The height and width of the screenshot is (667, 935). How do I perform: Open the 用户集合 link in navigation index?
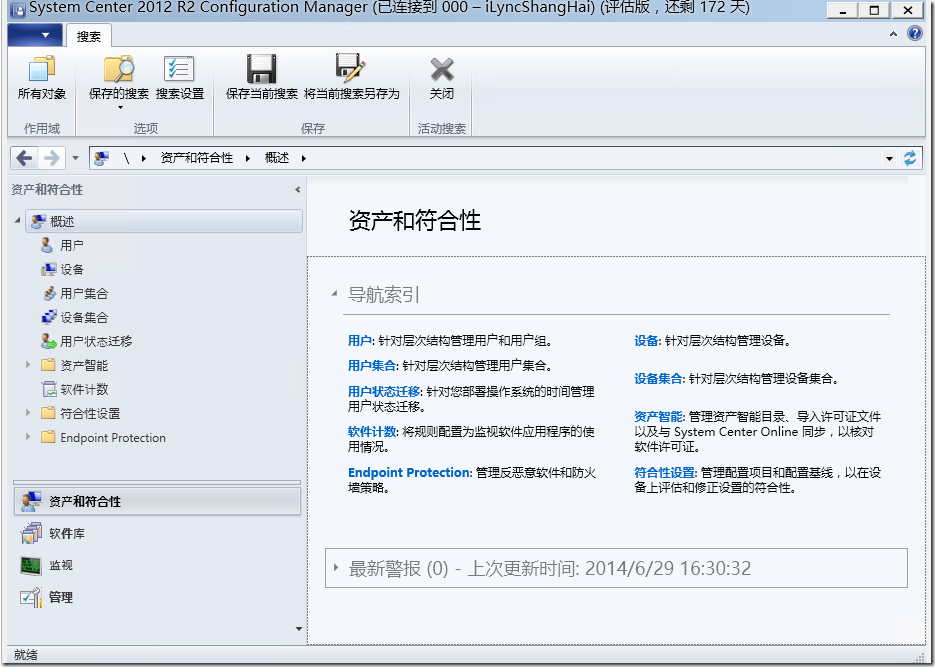click(x=371, y=365)
